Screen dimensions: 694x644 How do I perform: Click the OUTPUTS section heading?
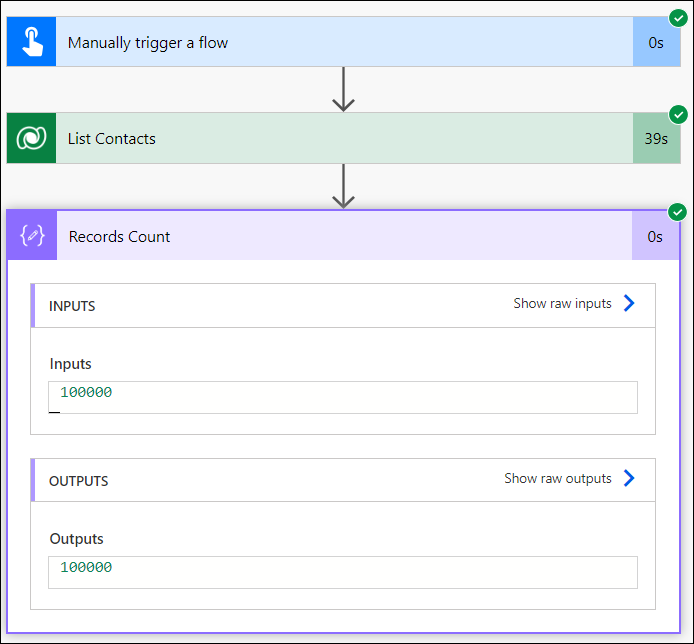tap(78, 481)
